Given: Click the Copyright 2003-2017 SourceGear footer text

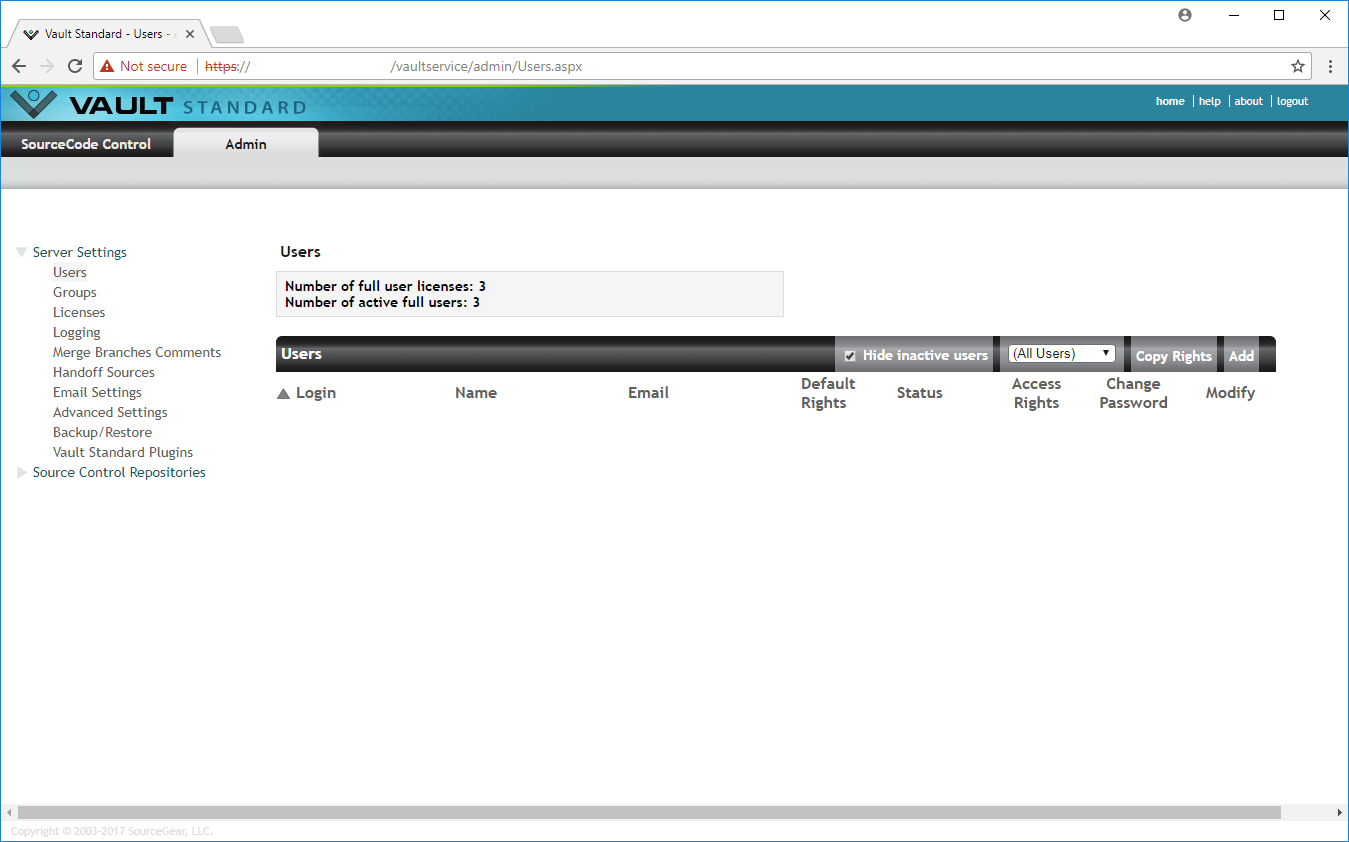Looking at the screenshot, I should tap(112, 831).
